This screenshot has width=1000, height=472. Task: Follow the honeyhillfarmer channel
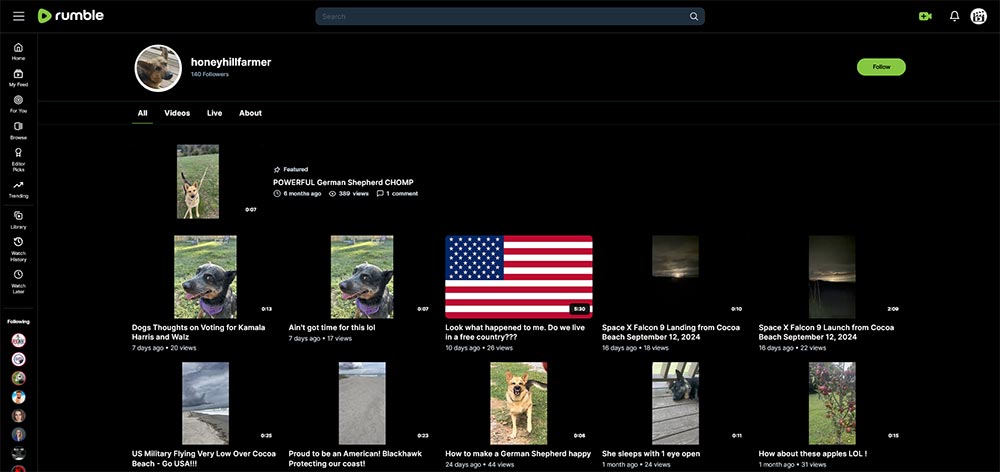click(x=881, y=67)
